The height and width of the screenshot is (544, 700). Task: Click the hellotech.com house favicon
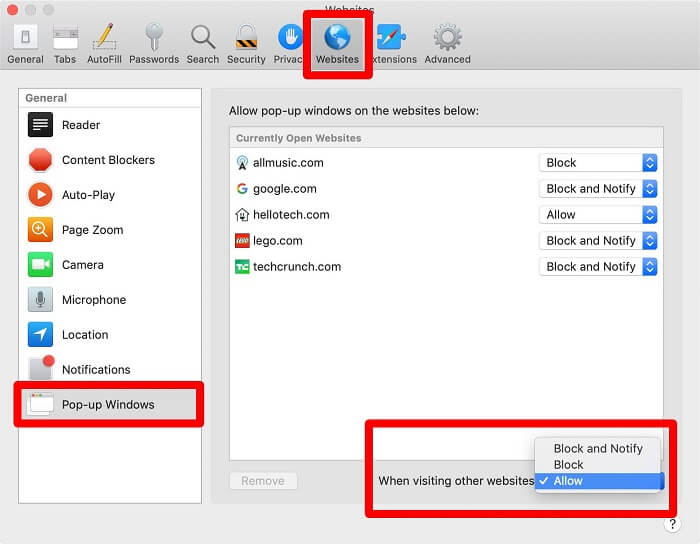242,215
